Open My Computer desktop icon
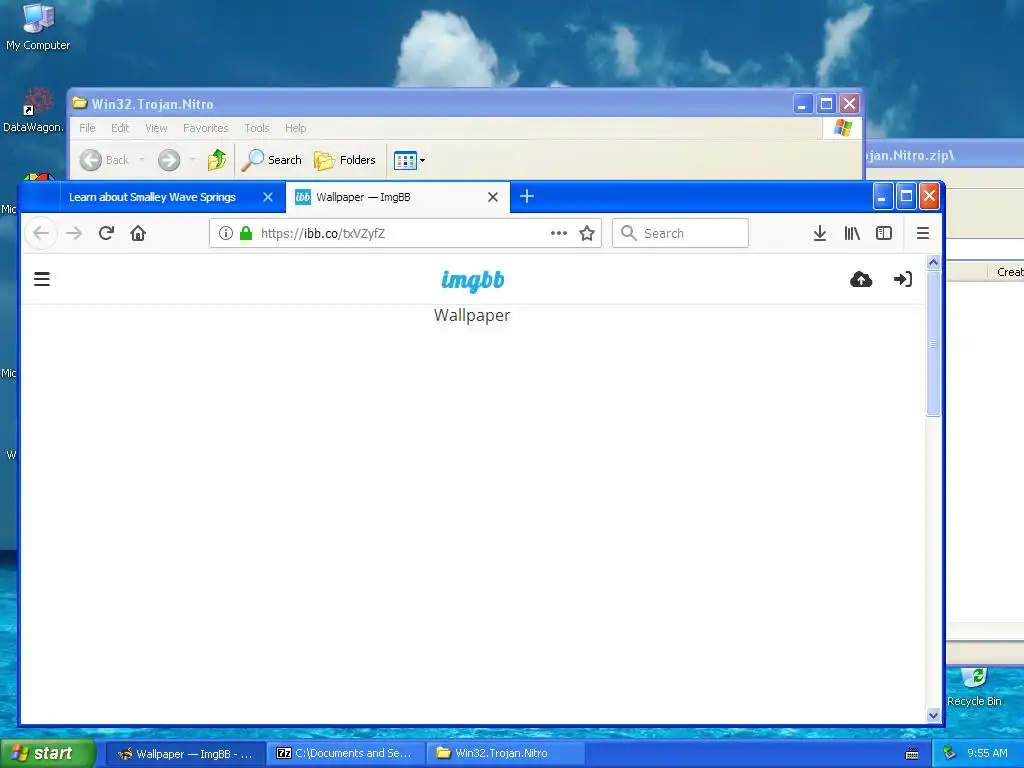The width and height of the screenshot is (1024, 768). point(38,27)
